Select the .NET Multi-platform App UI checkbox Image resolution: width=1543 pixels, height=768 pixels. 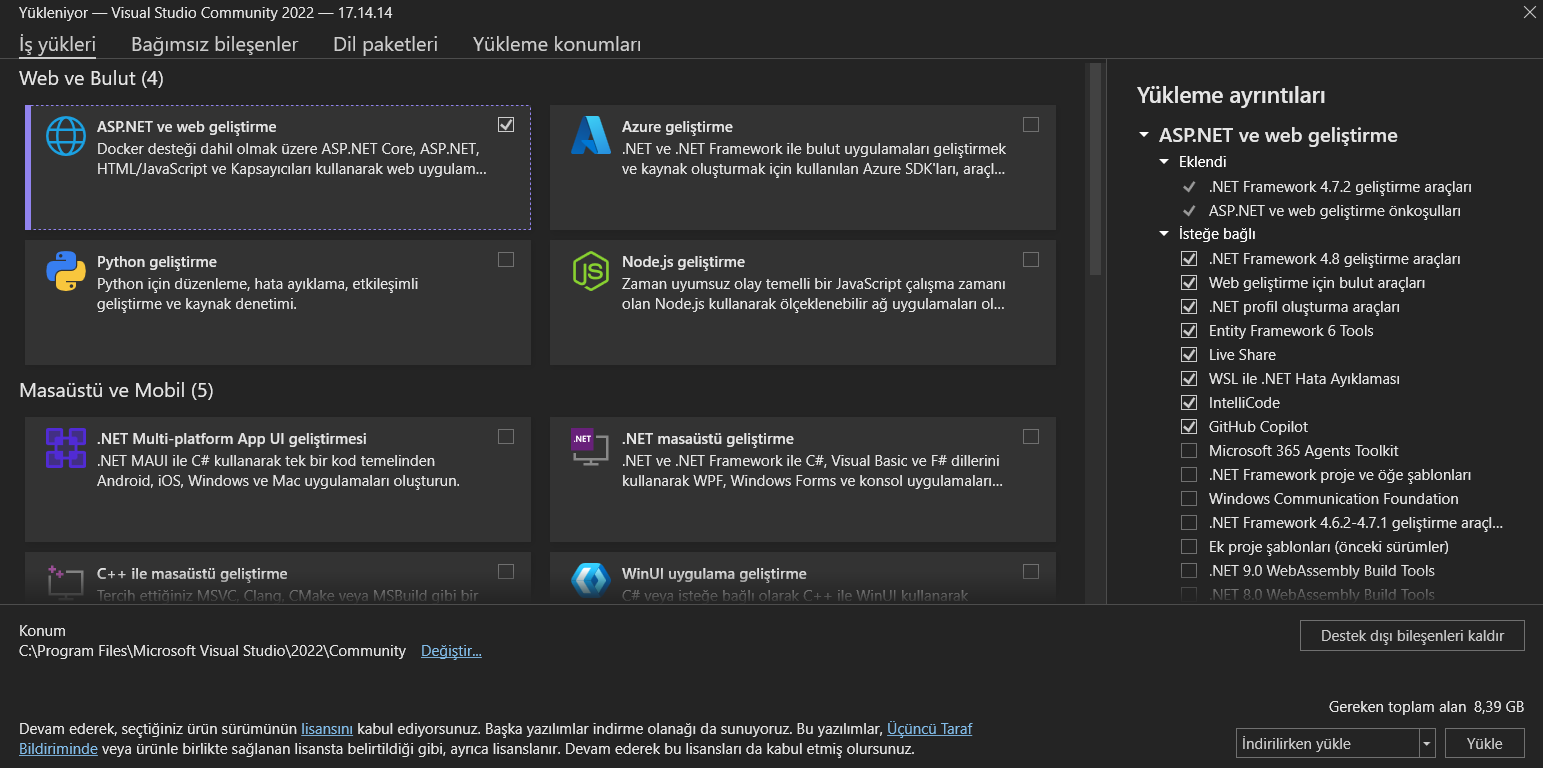click(506, 436)
